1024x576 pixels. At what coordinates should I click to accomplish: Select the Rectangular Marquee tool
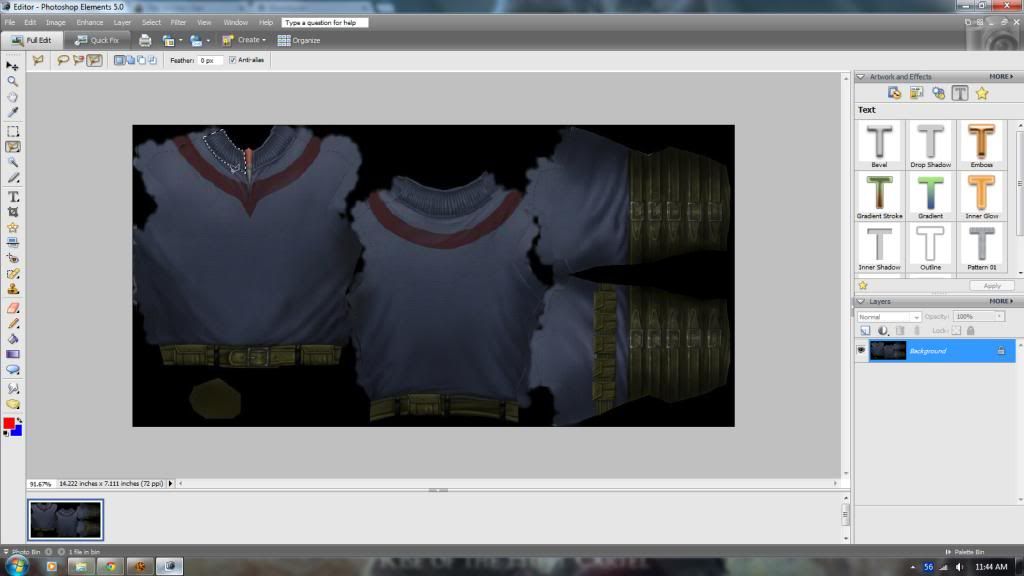(12, 131)
